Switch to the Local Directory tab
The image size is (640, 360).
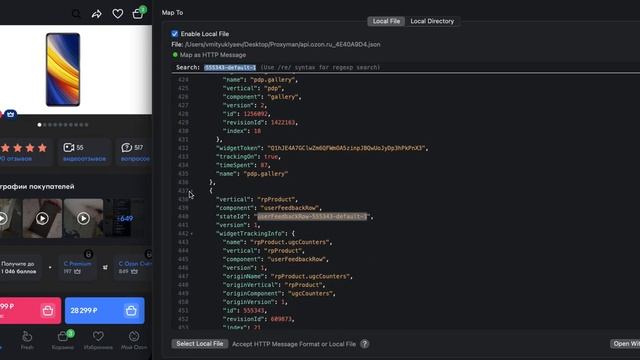click(x=432, y=21)
